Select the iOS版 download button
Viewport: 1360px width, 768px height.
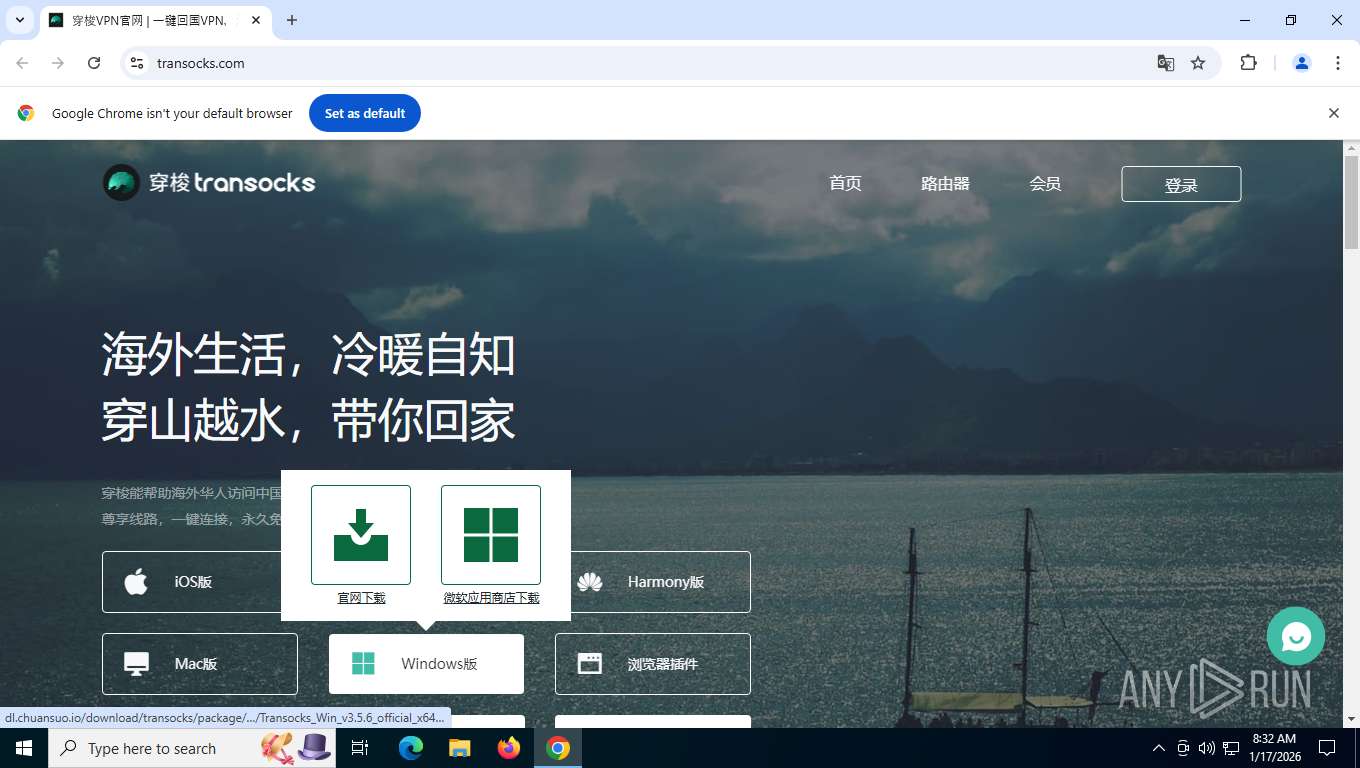point(191,582)
